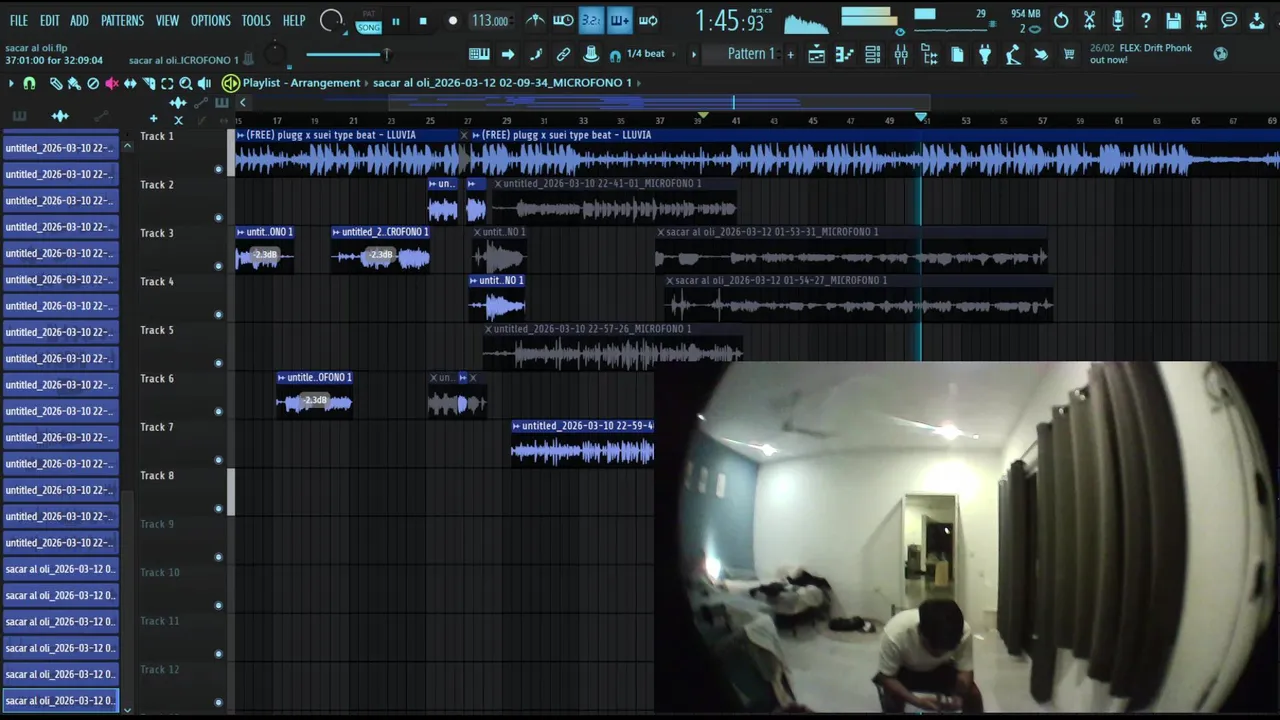Image resolution: width=1280 pixels, height=720 pixels.
Task: Open the plugin picker plug icon
Action: pos(985,55)
